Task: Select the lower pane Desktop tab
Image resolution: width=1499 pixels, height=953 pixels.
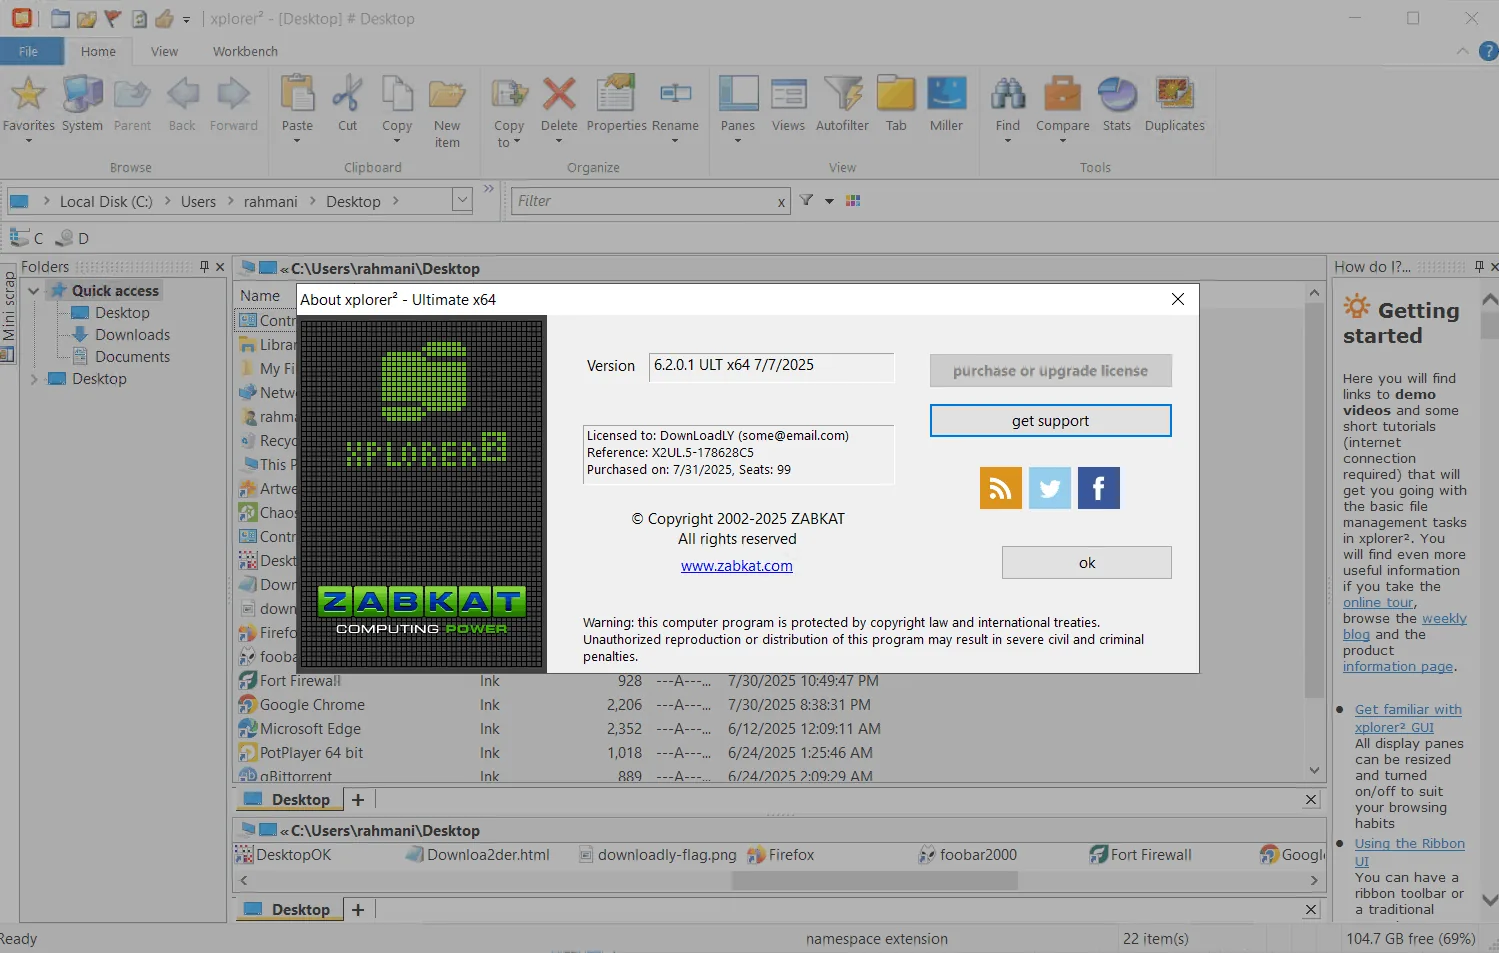Action: [289, 910]
